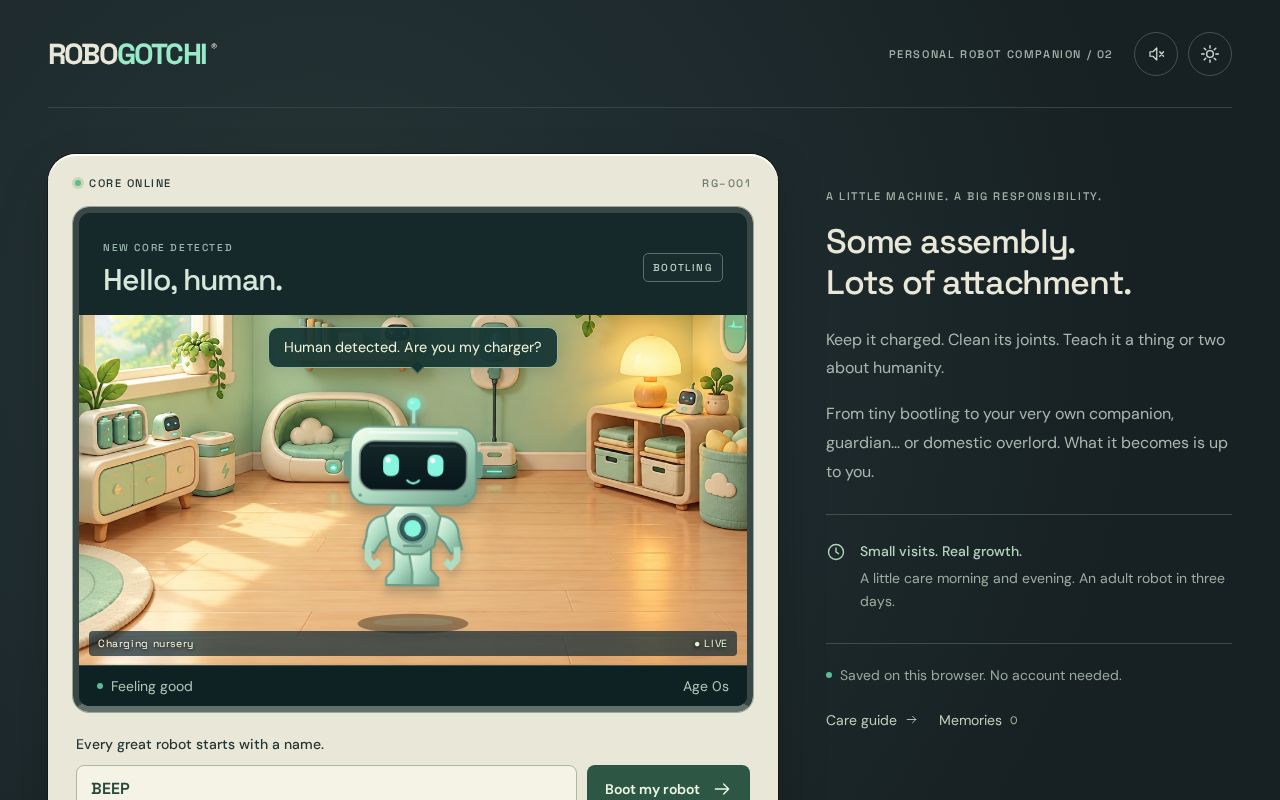Open the Memories link
The height and width of the screenshot is (800, 1280).
(x=978, y=720)
